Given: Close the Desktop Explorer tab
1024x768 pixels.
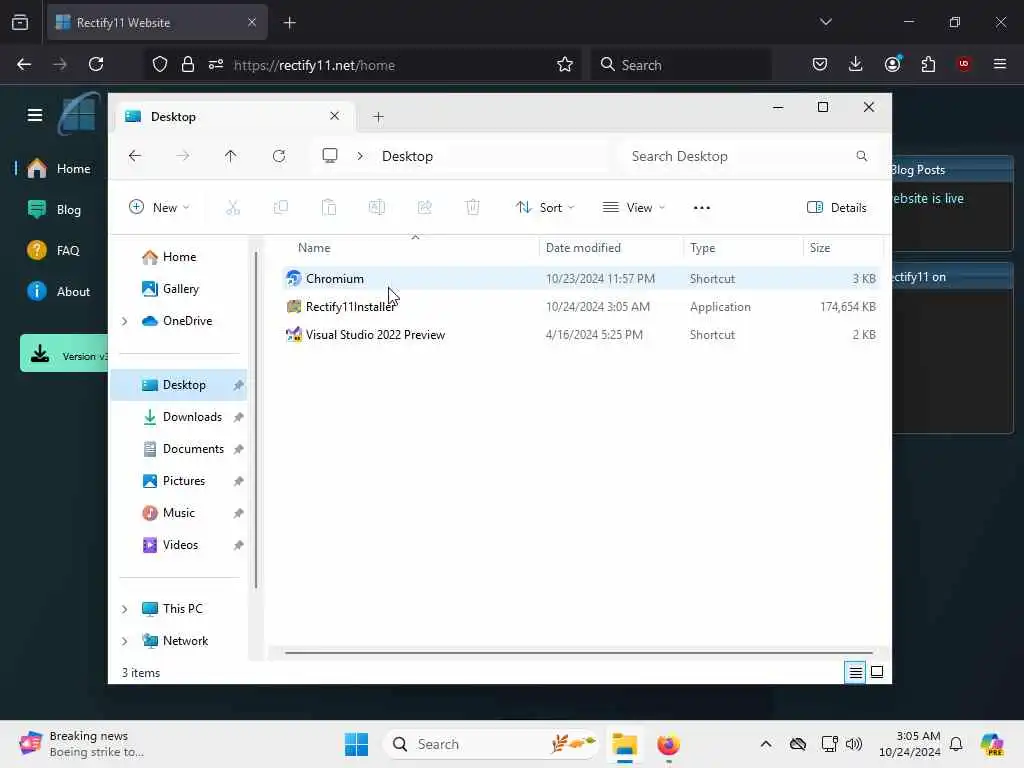Looking at the screenshot, I should tap(334, 116).
